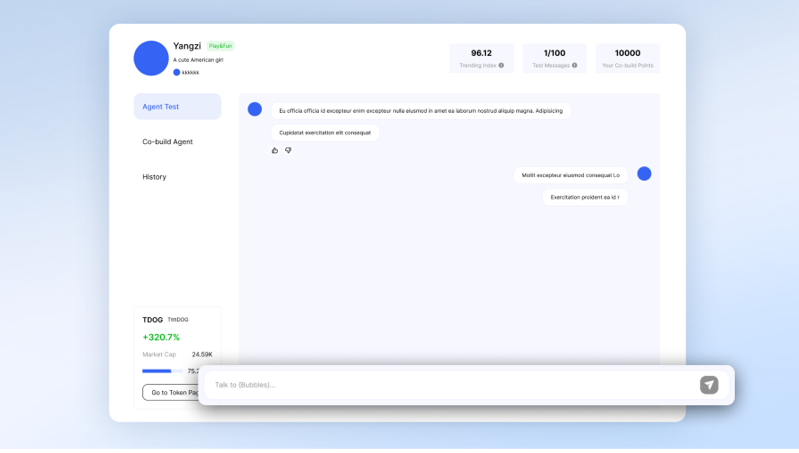Viewport: 799px width, 453px height.
Task: Click the thumbs down icon
Action: 288,151
